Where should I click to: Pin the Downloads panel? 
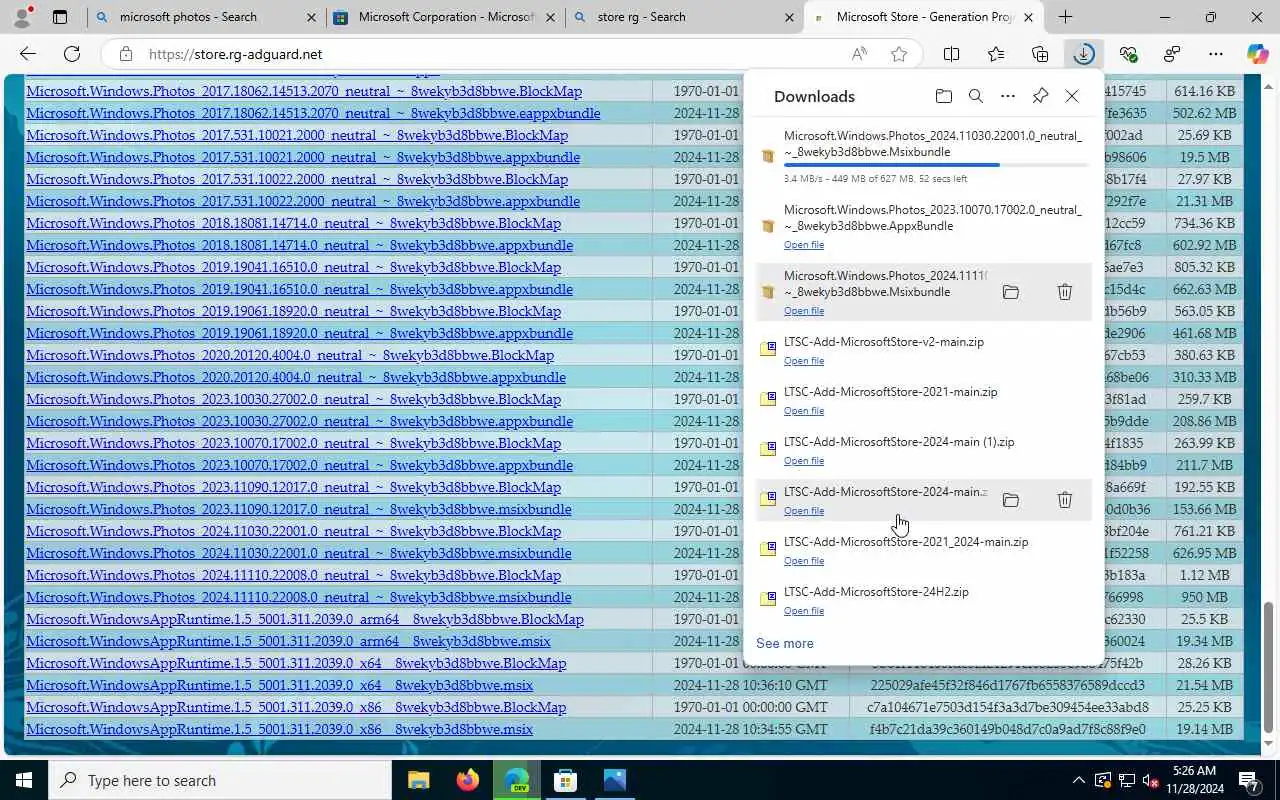point(1040,96)
